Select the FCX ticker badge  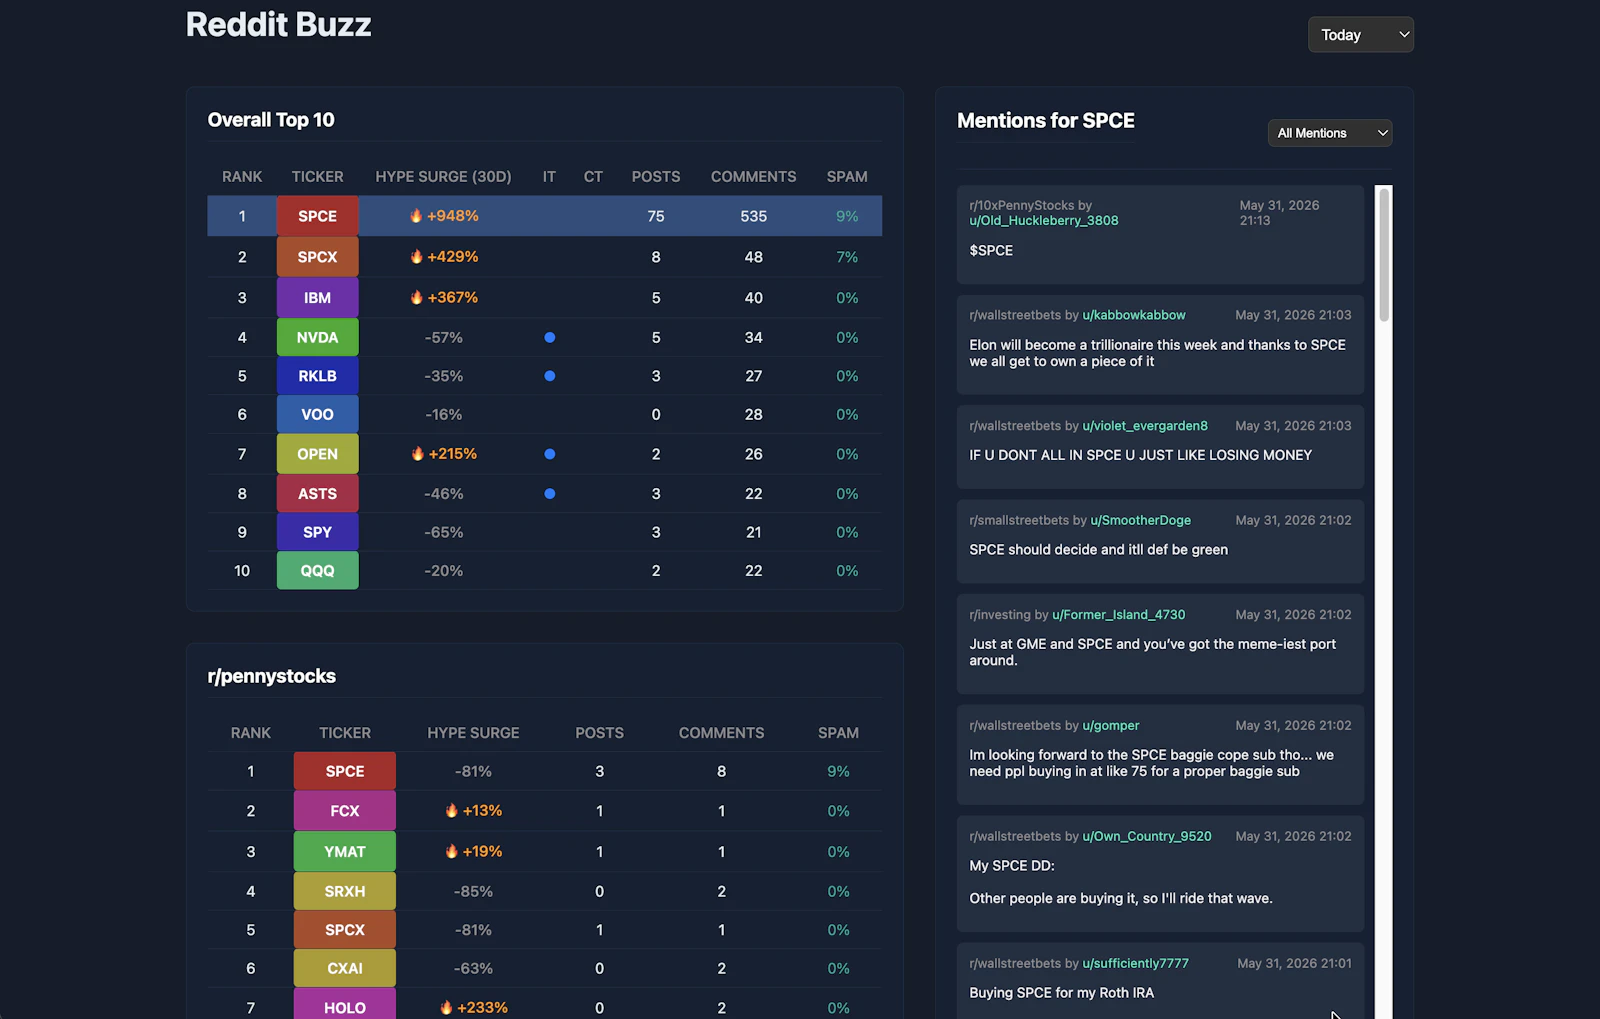[345, 811]
